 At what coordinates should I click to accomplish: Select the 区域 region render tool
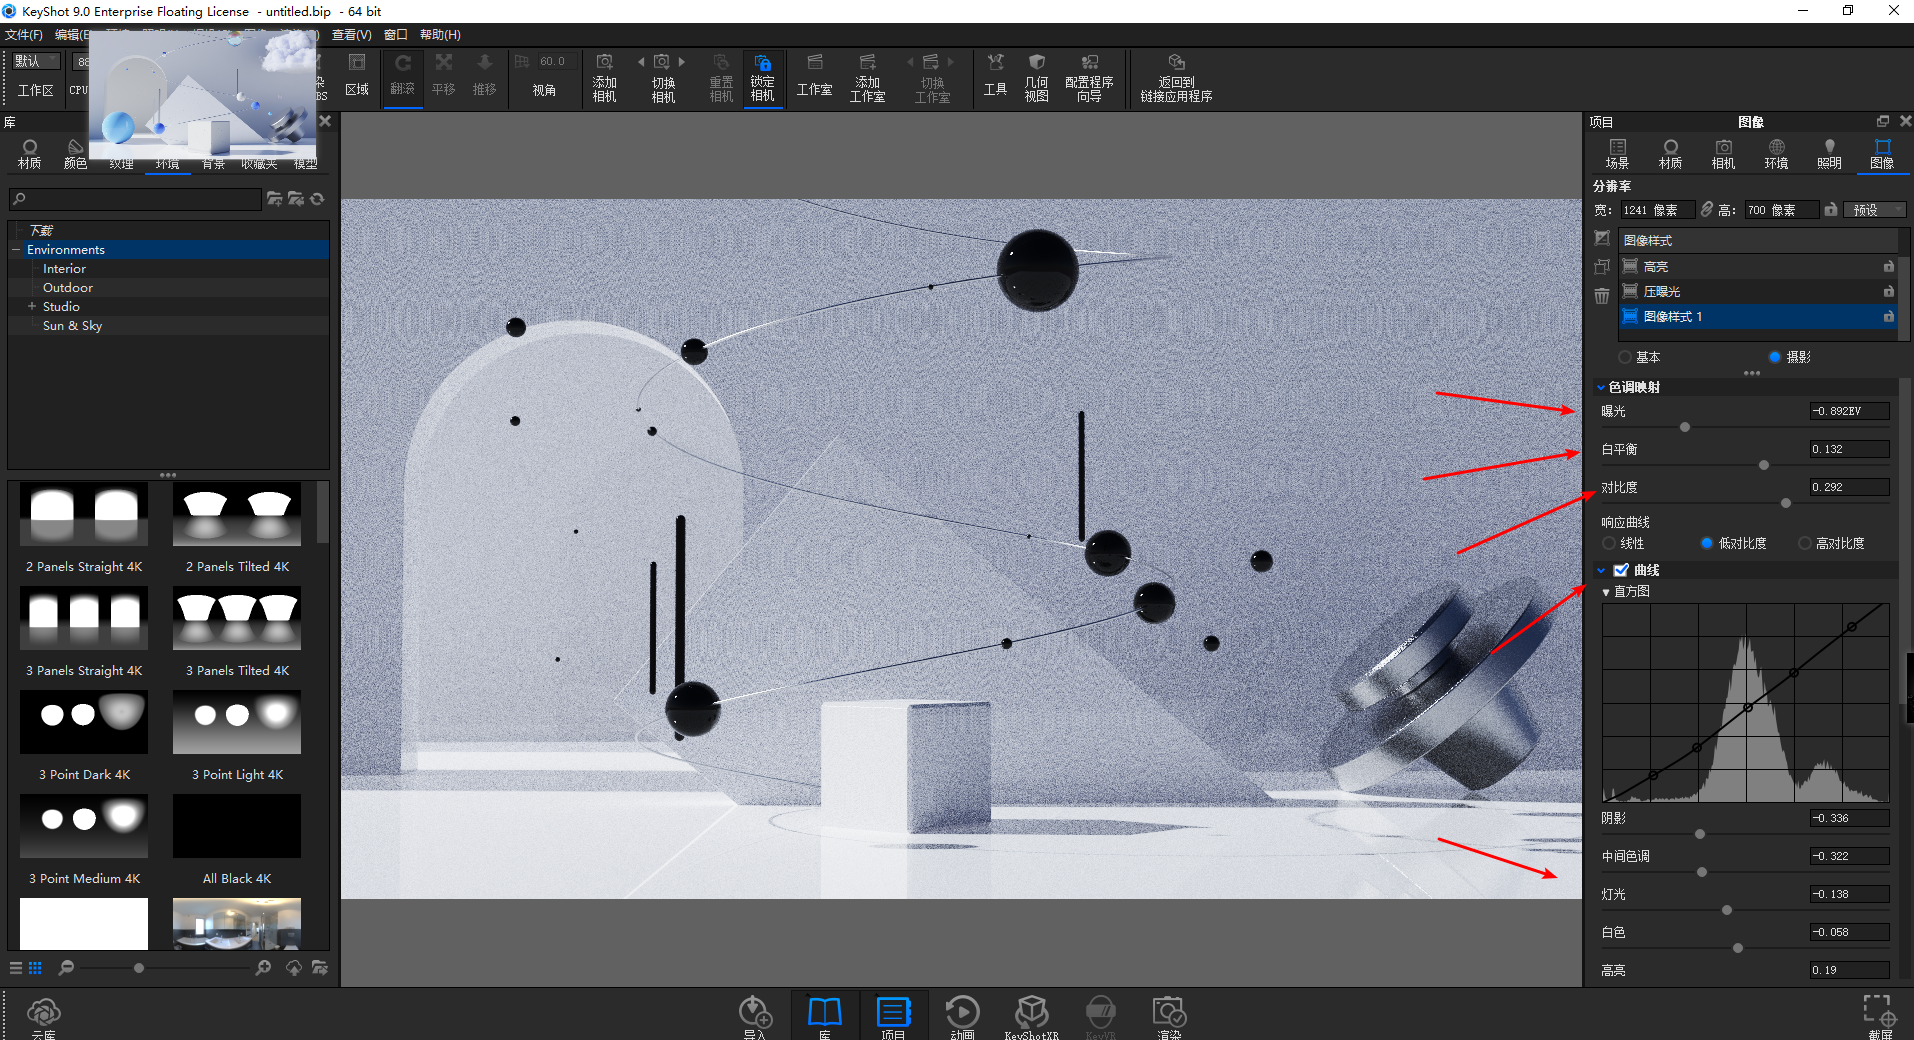click(x=357, y=76)
